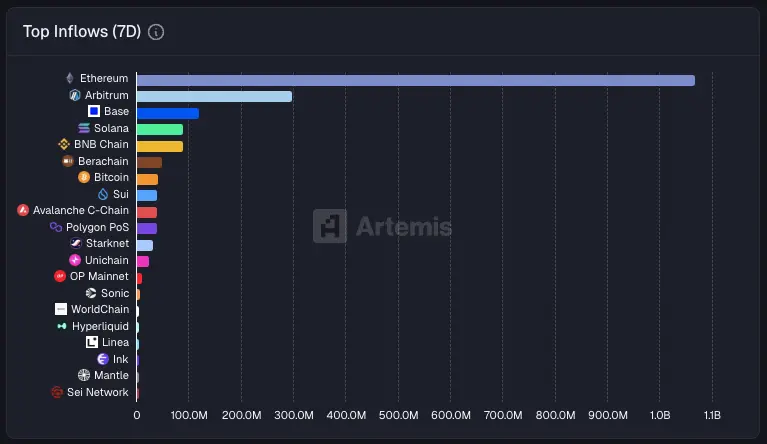The image size is (767, 444).
Task: Click the Polygon PoS logo icon
Action: pos(56,227)
